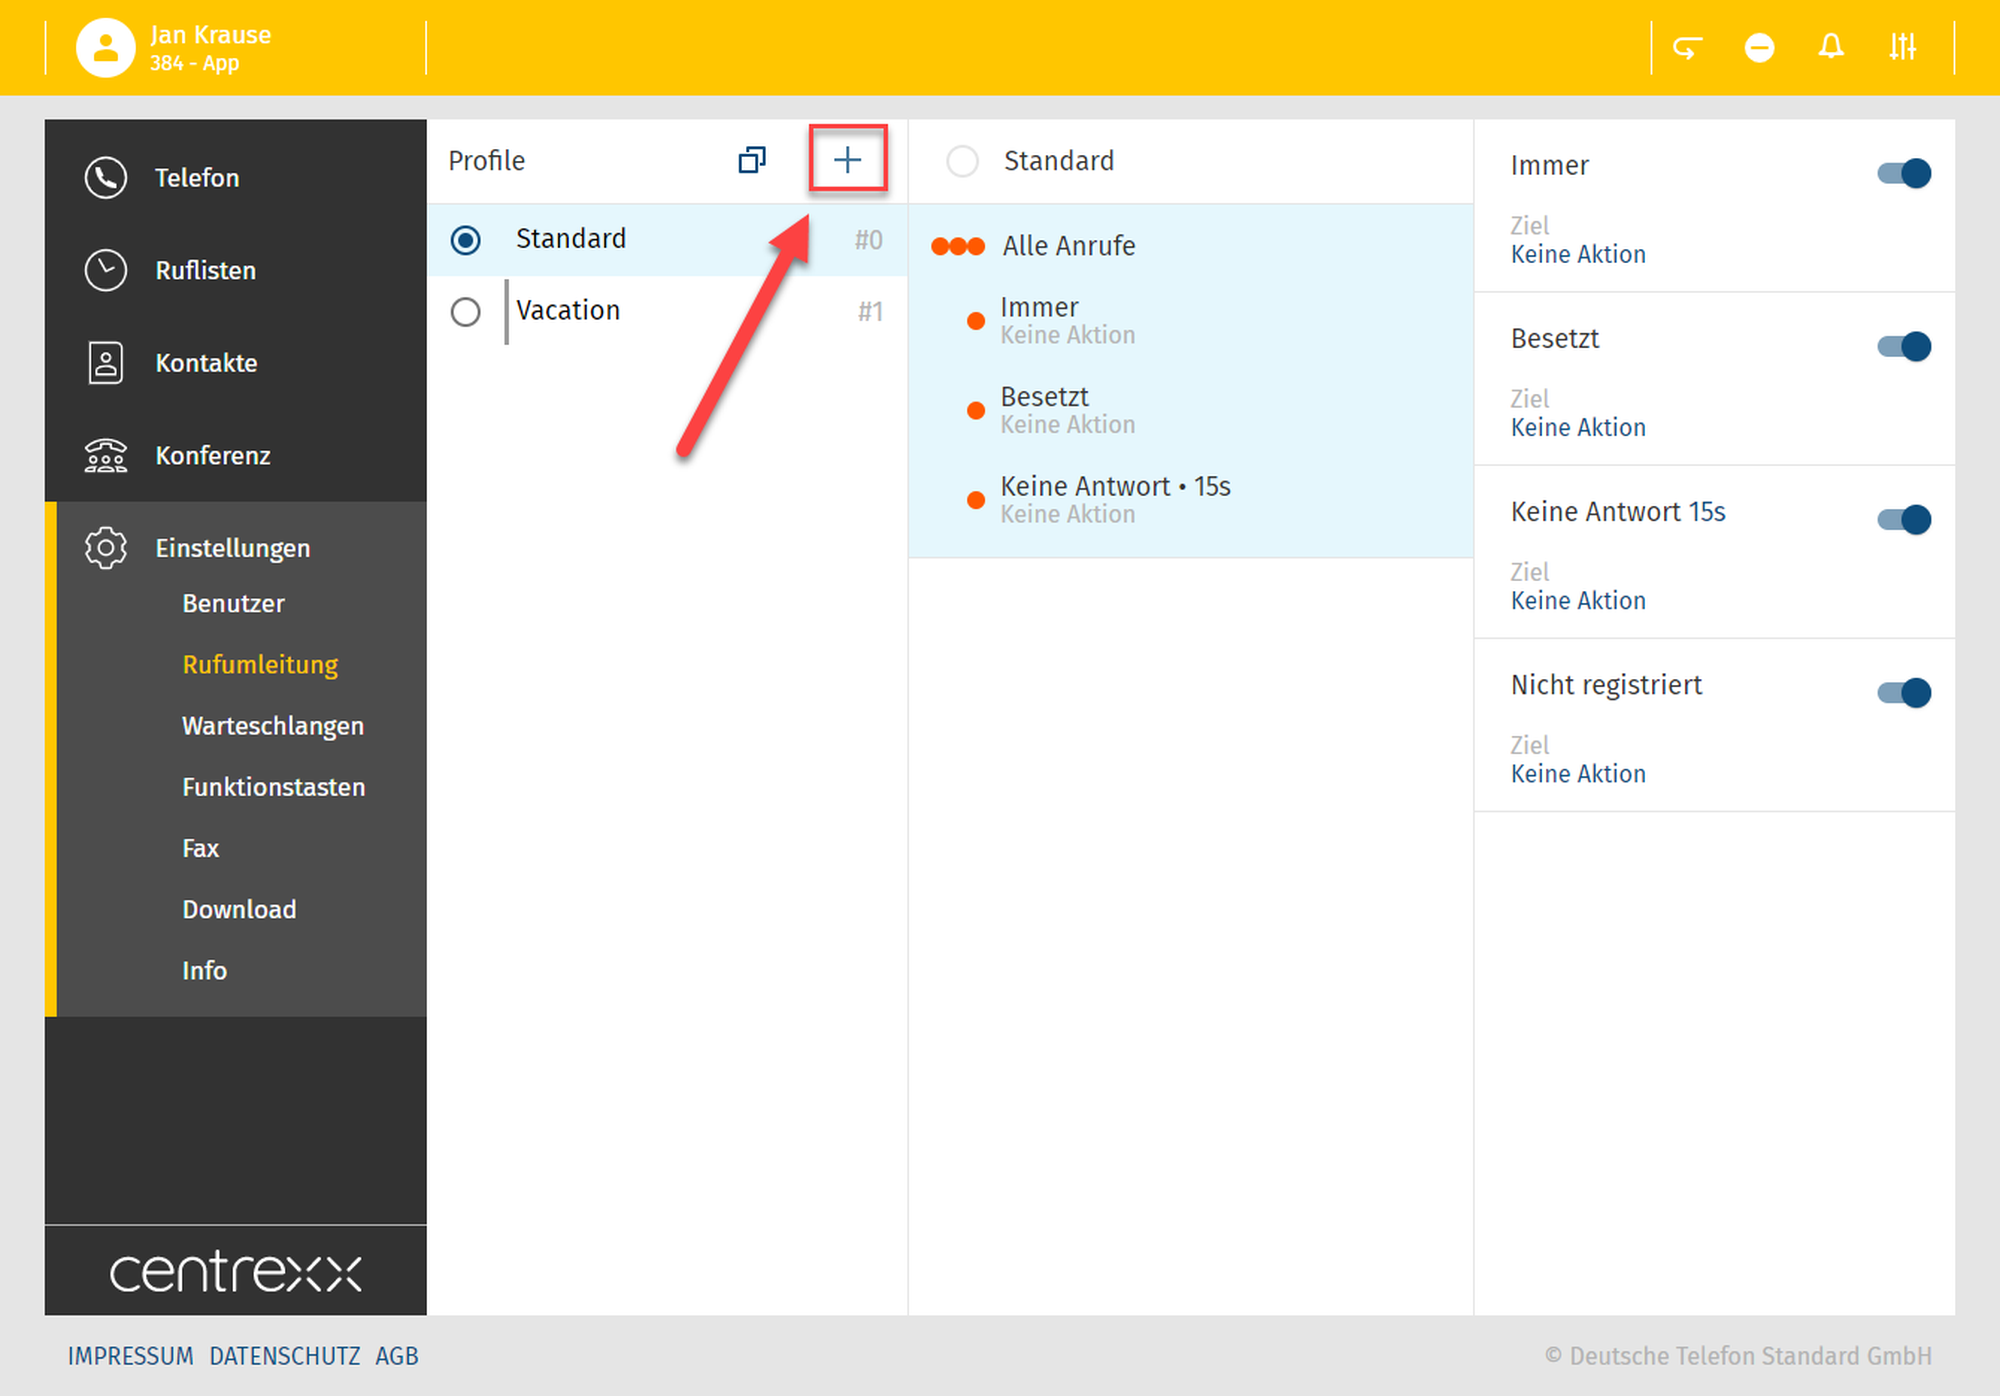Image resolution: width=2000 pixels, height=1396 pixels.
Task: Switch off Nicht registriert toggle
Action: (1904, 692)
